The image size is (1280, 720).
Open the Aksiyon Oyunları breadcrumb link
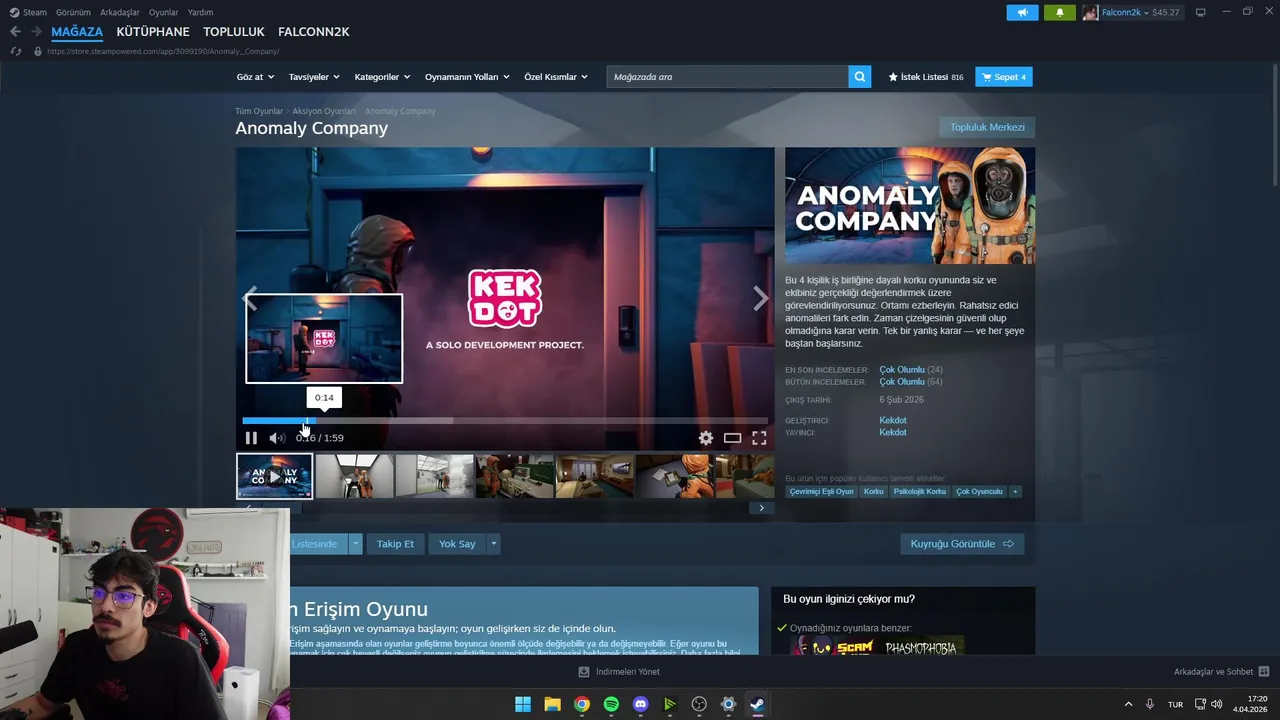(324, 111)
